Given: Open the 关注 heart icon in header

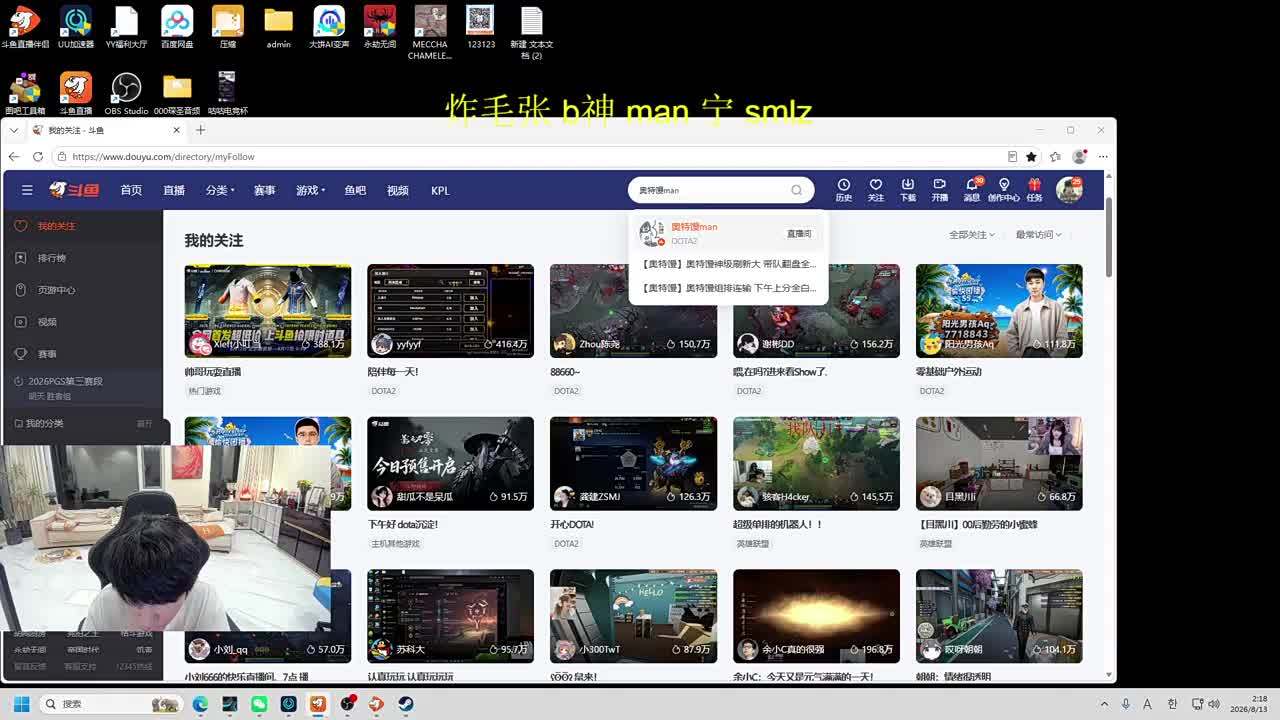Looking at the screenshot, I should click(876, 190).
